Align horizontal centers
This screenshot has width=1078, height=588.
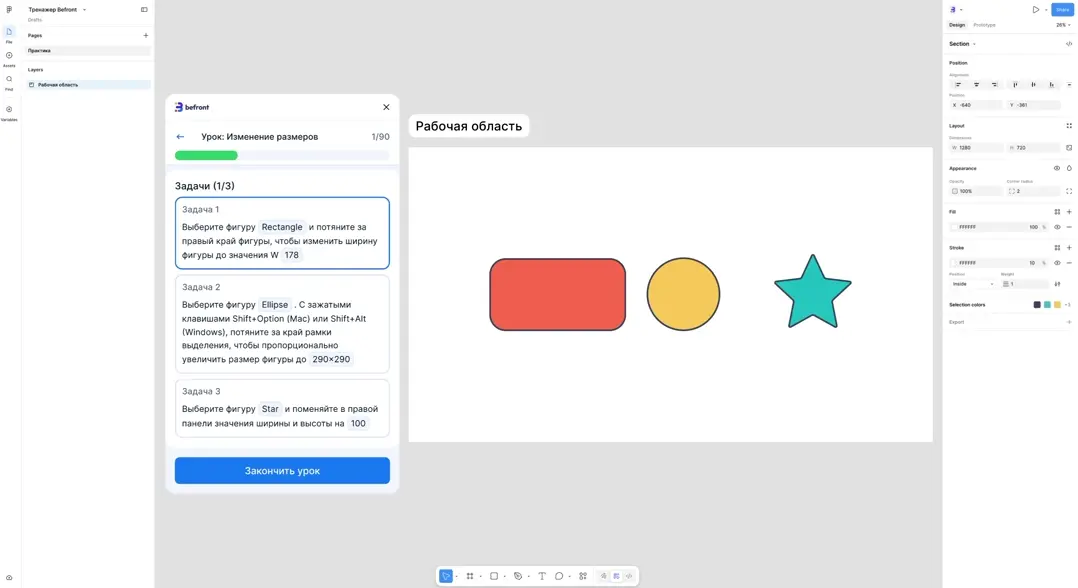(976, 85)
